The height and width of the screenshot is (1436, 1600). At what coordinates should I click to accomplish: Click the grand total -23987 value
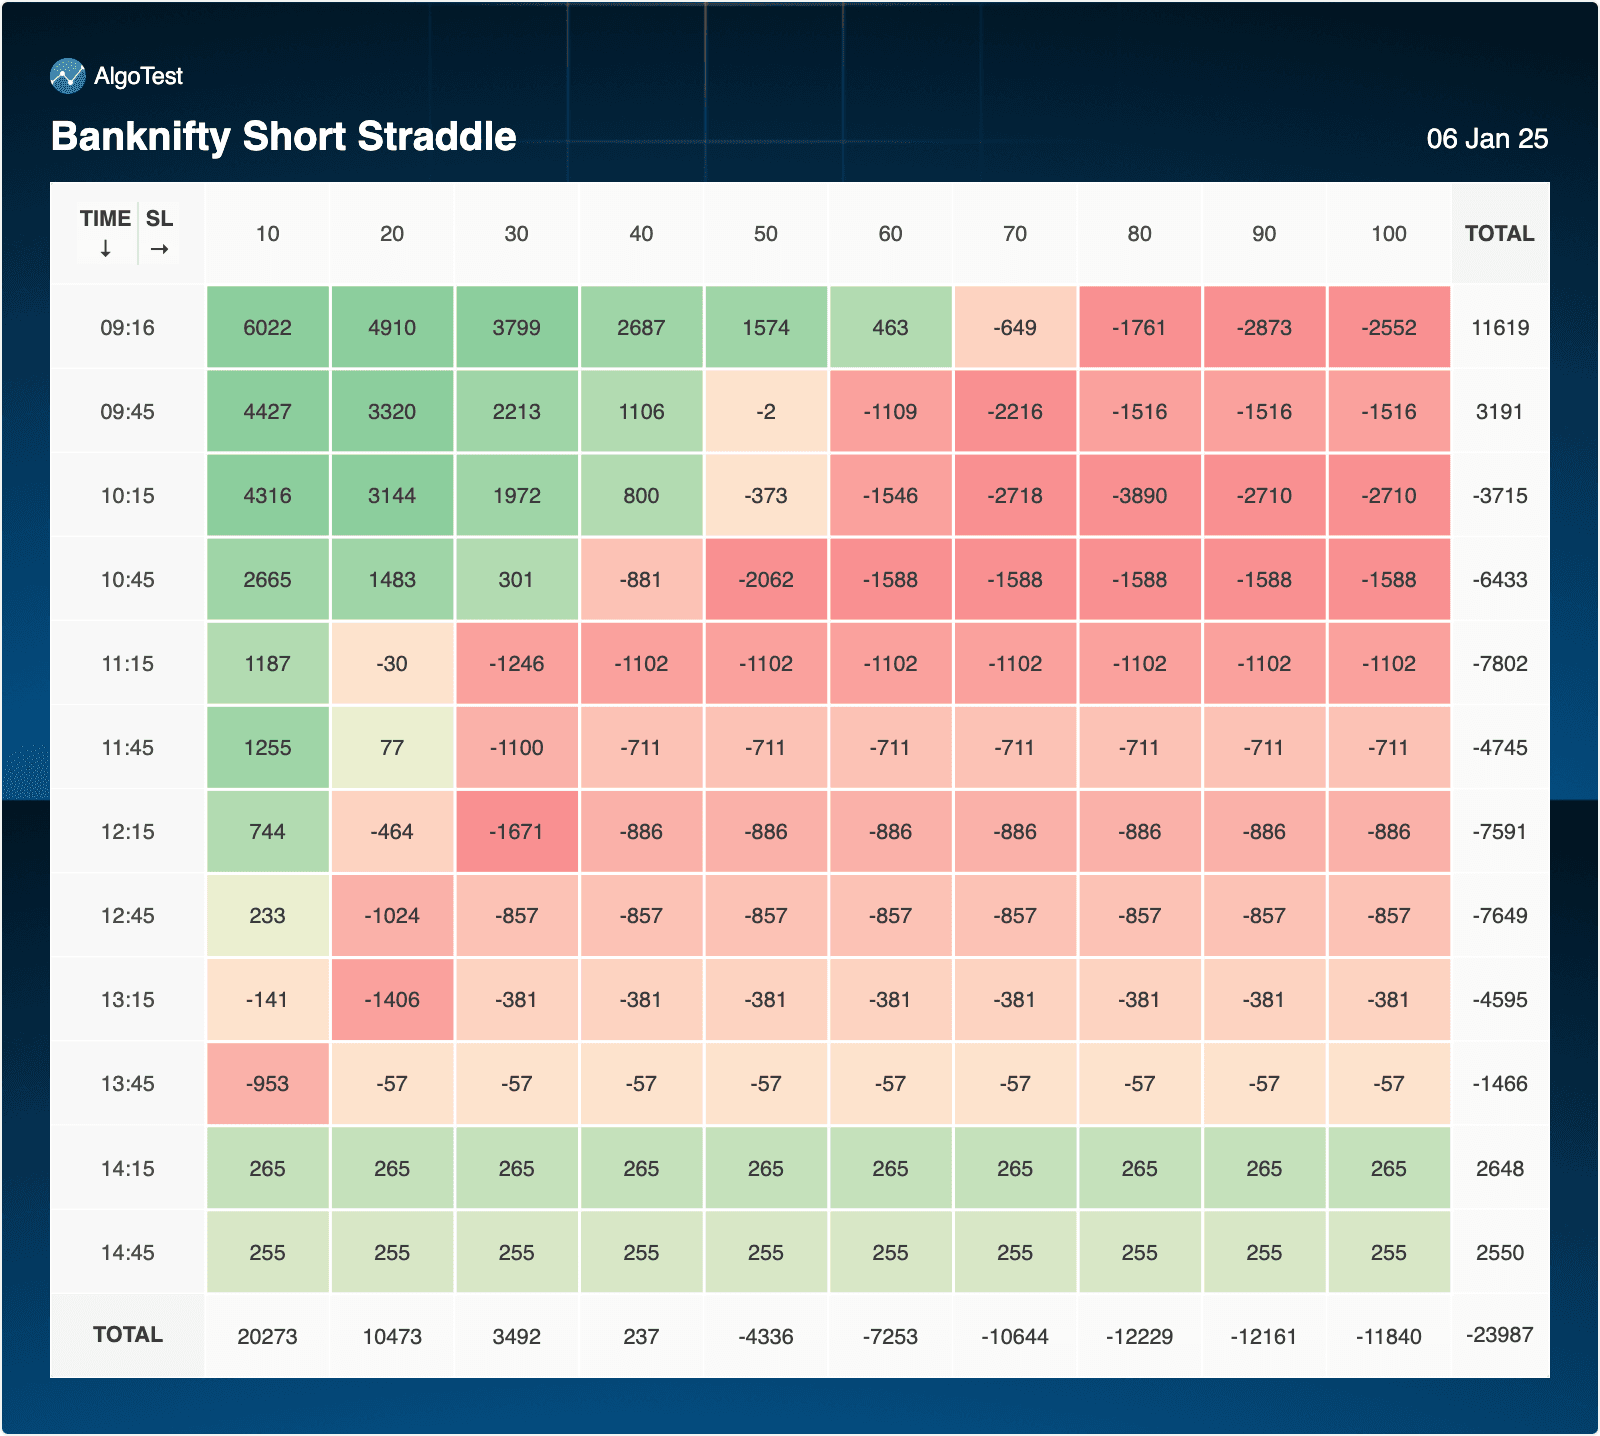pyautogui.click(x=1499, y=1335)
